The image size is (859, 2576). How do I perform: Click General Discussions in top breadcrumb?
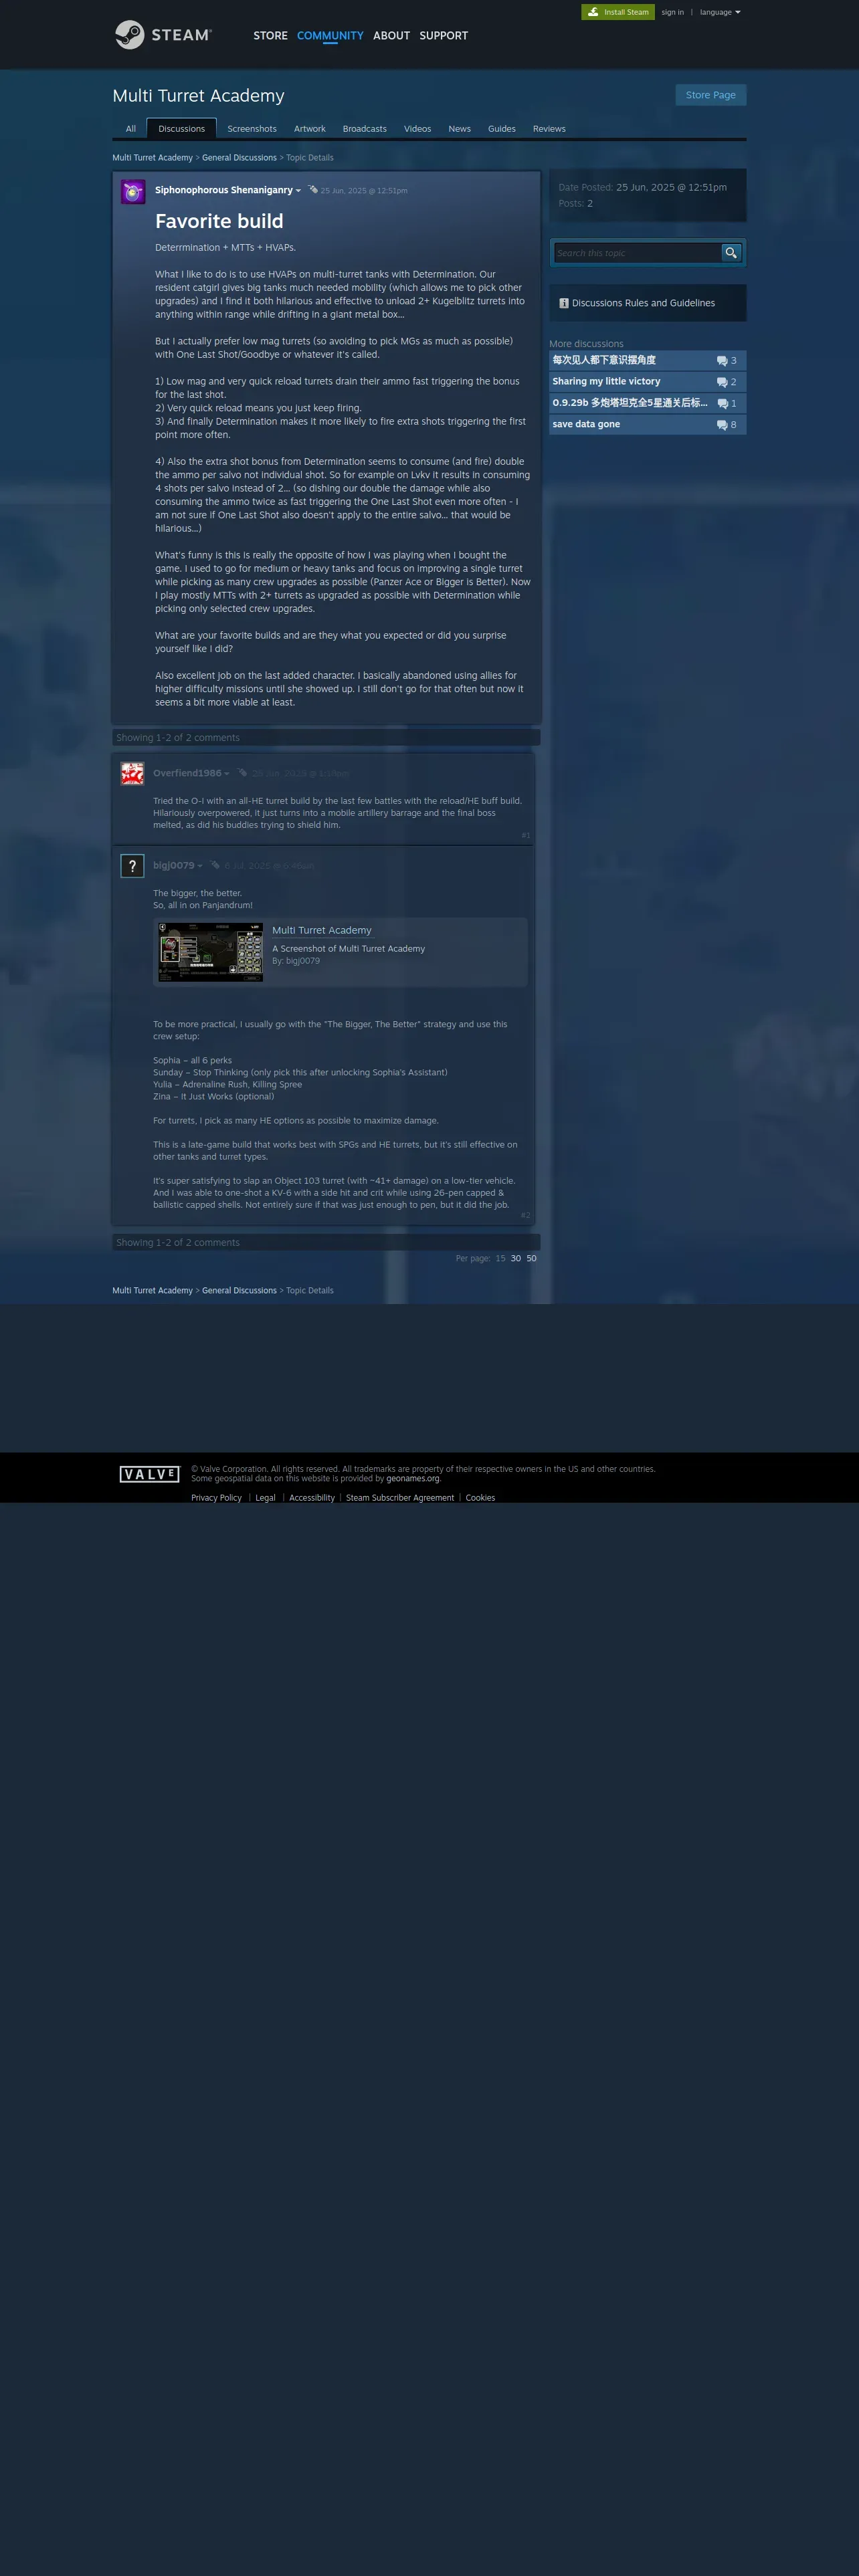coord(239,158)
